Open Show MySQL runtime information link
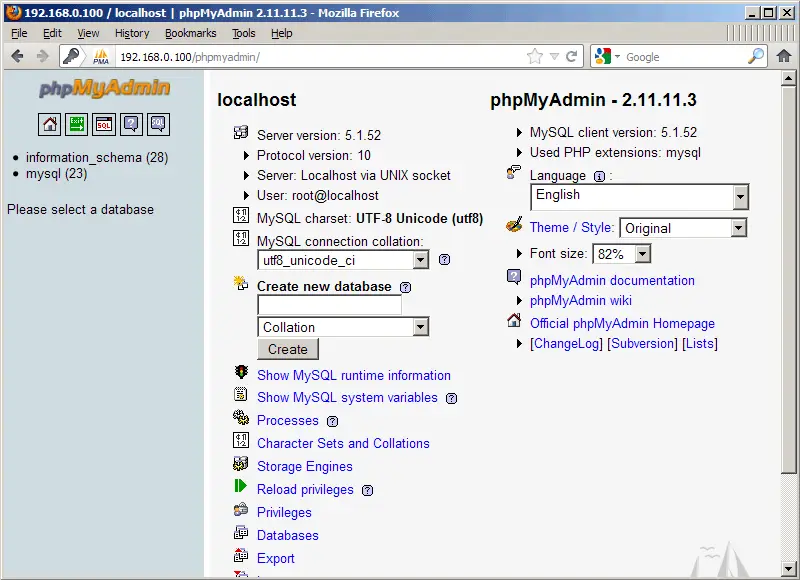 [354, 375]
